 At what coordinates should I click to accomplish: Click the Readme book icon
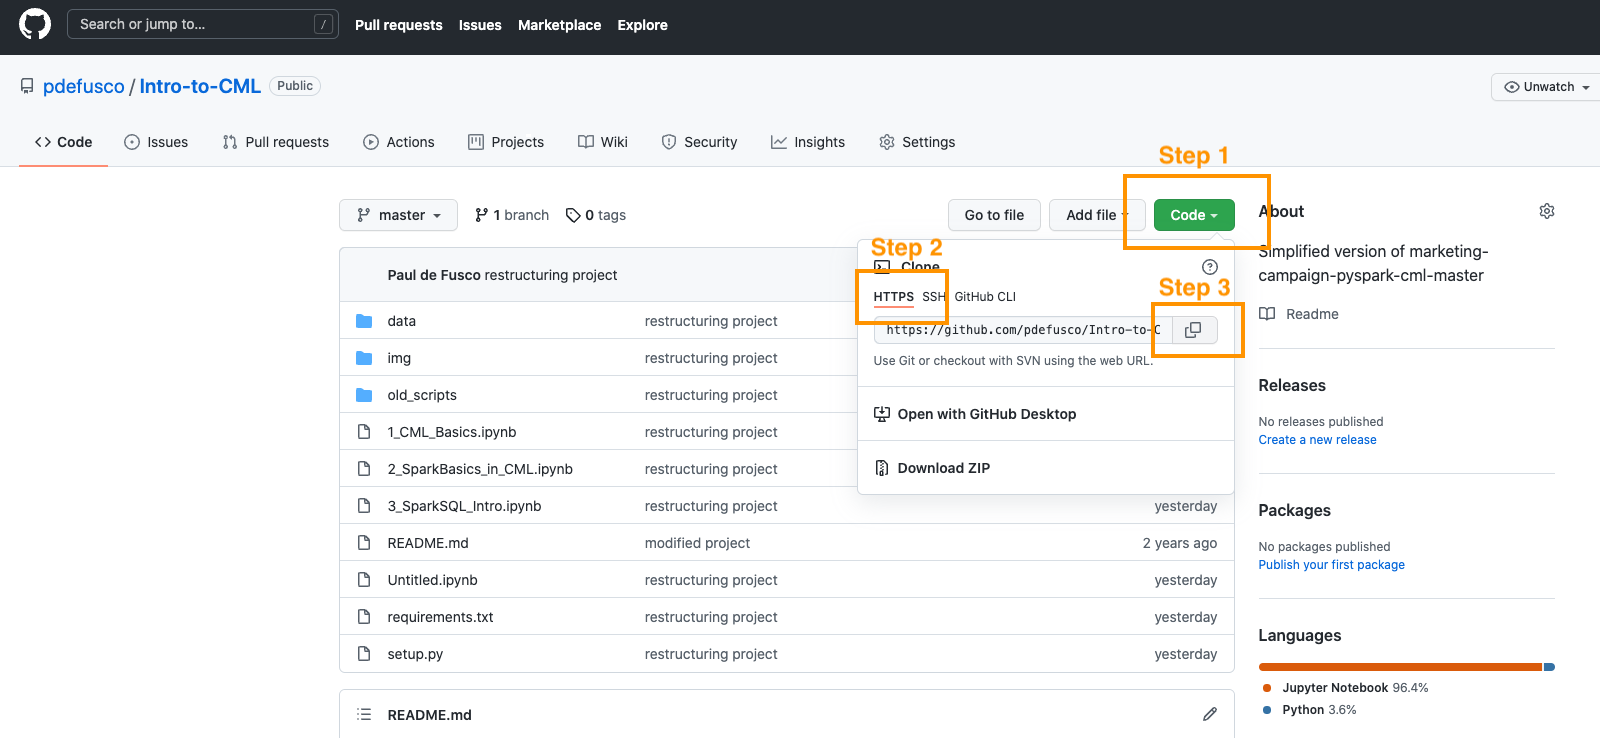coord(1267,314)
